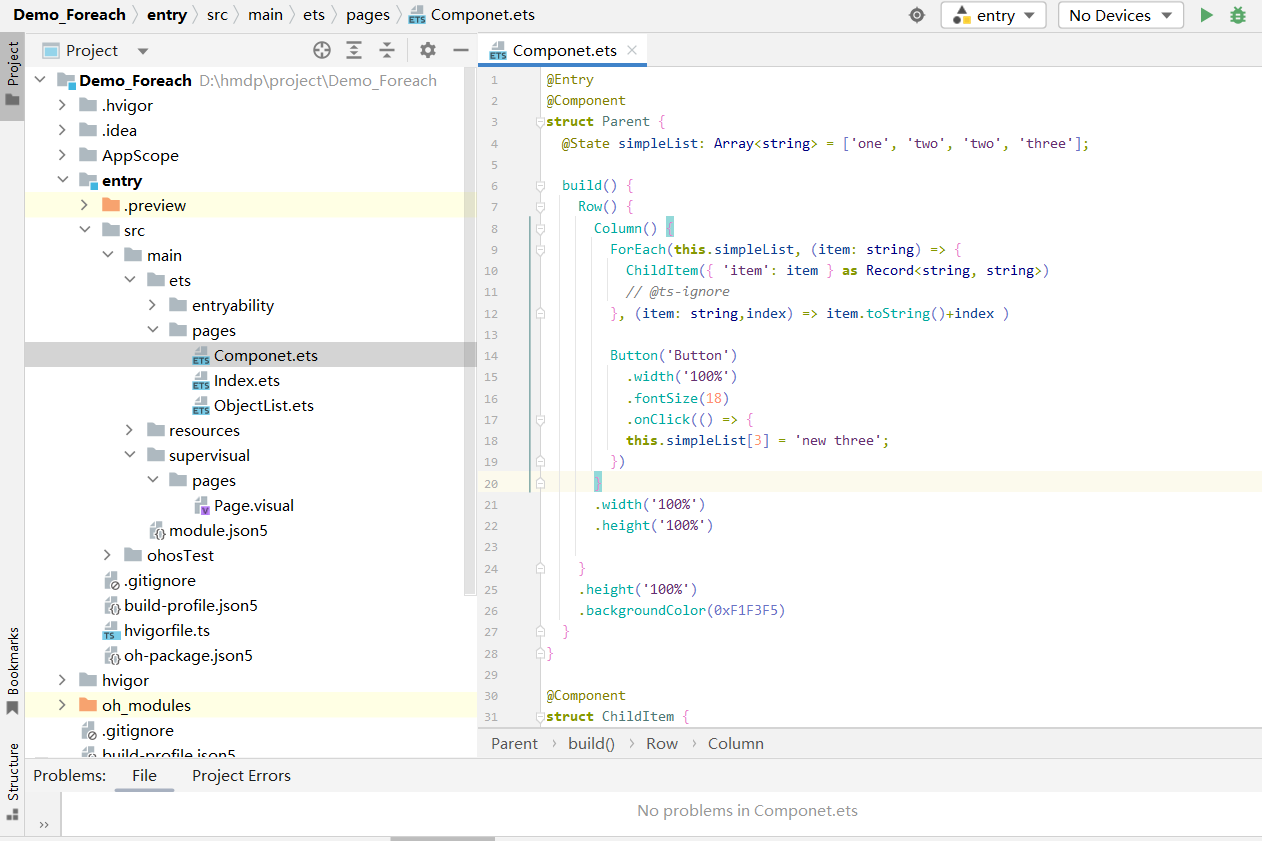Click the Page.visual file icon
The image size is (1262, 841).
pyautogui.click(x=201, y=506)
